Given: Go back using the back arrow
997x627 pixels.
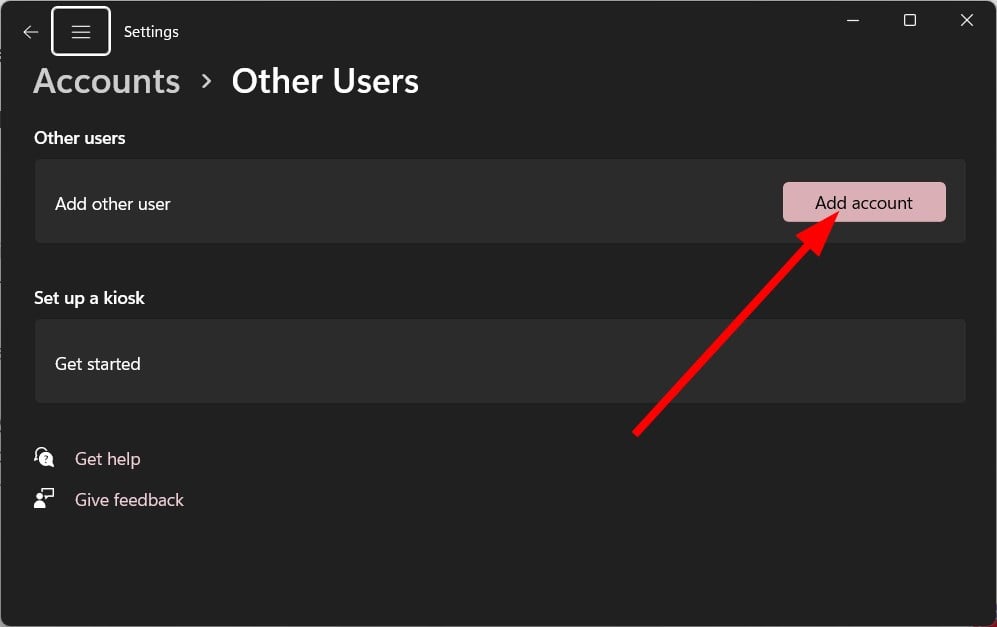Looking at the screenshot, I should 31,32.
